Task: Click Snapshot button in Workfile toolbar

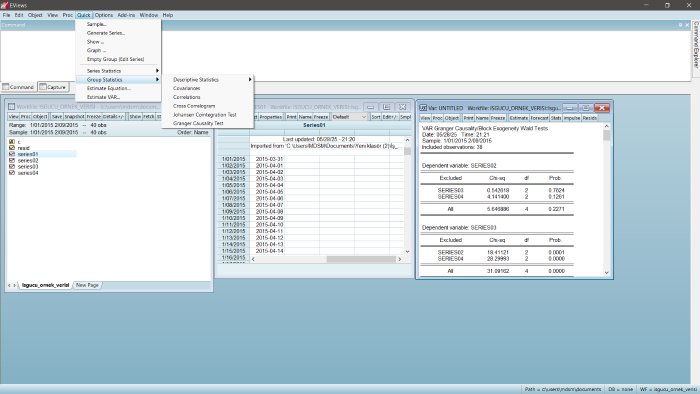Action: [74, 116]
